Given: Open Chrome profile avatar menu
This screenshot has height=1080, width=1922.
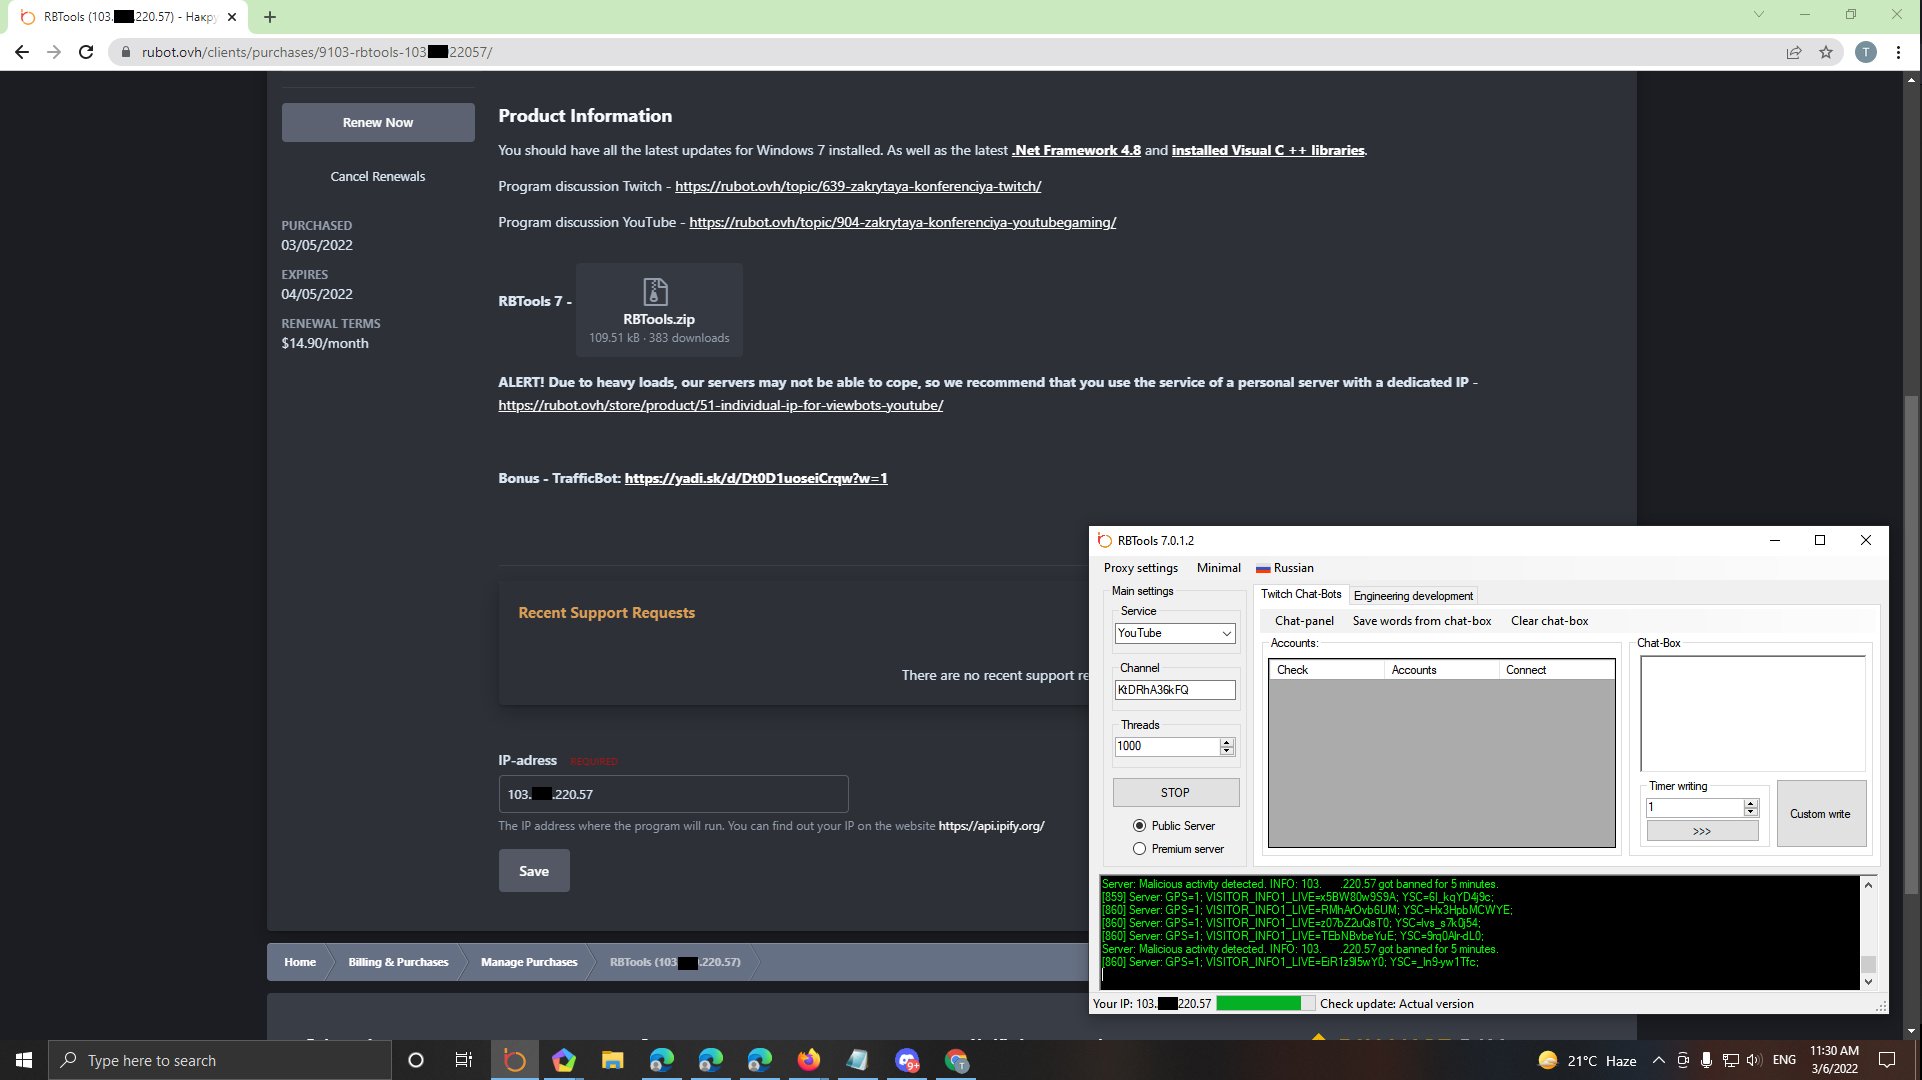Looking at the screenshot, I should point(1865,52).
